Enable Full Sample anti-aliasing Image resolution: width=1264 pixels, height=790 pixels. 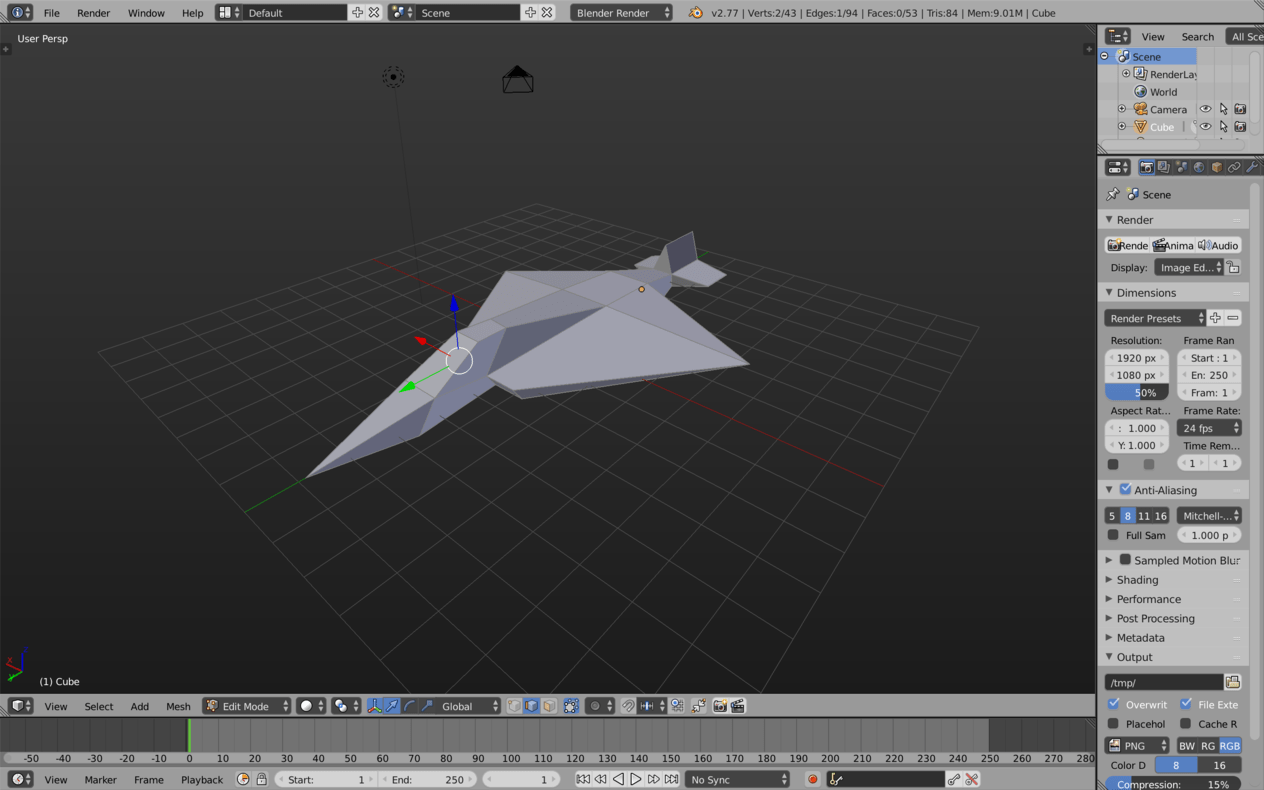point(1114,535)
